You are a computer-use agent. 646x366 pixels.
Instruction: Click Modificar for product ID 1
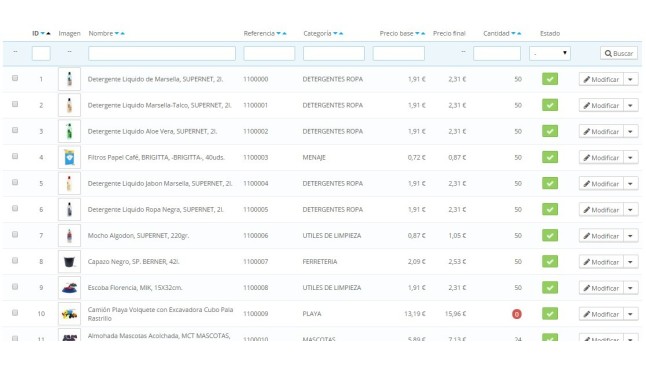(601, 79)
